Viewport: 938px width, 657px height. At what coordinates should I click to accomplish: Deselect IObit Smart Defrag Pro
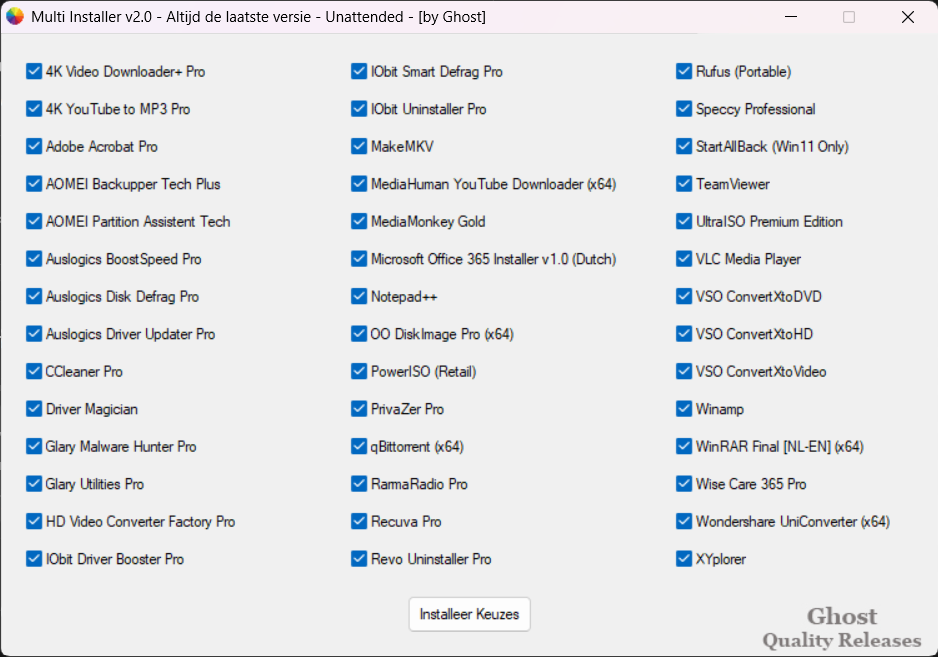click(359, 71)
